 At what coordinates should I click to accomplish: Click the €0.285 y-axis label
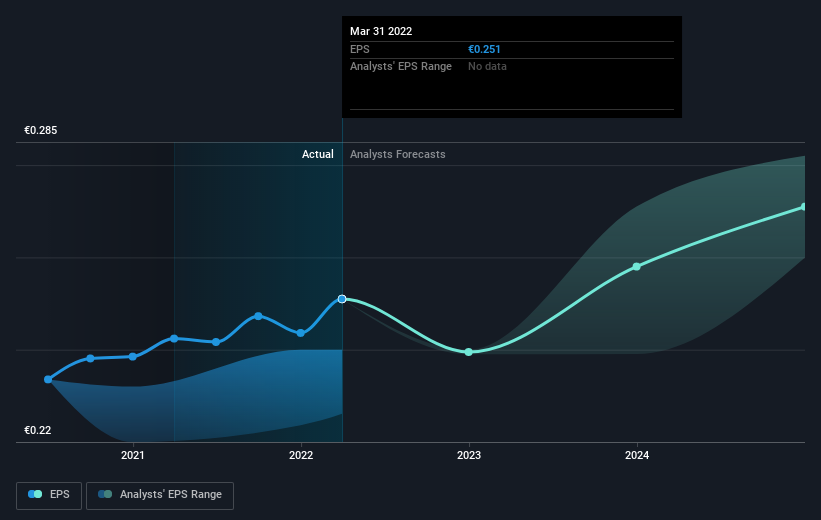pos(41,130)
